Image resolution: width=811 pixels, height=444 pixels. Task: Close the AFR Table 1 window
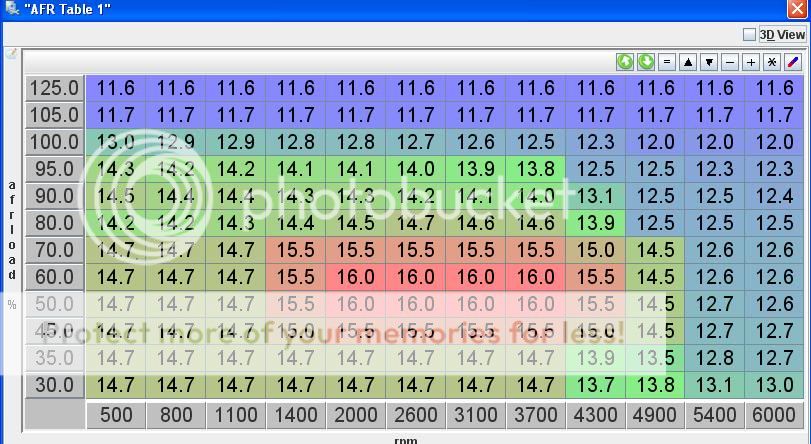[796, 9]
